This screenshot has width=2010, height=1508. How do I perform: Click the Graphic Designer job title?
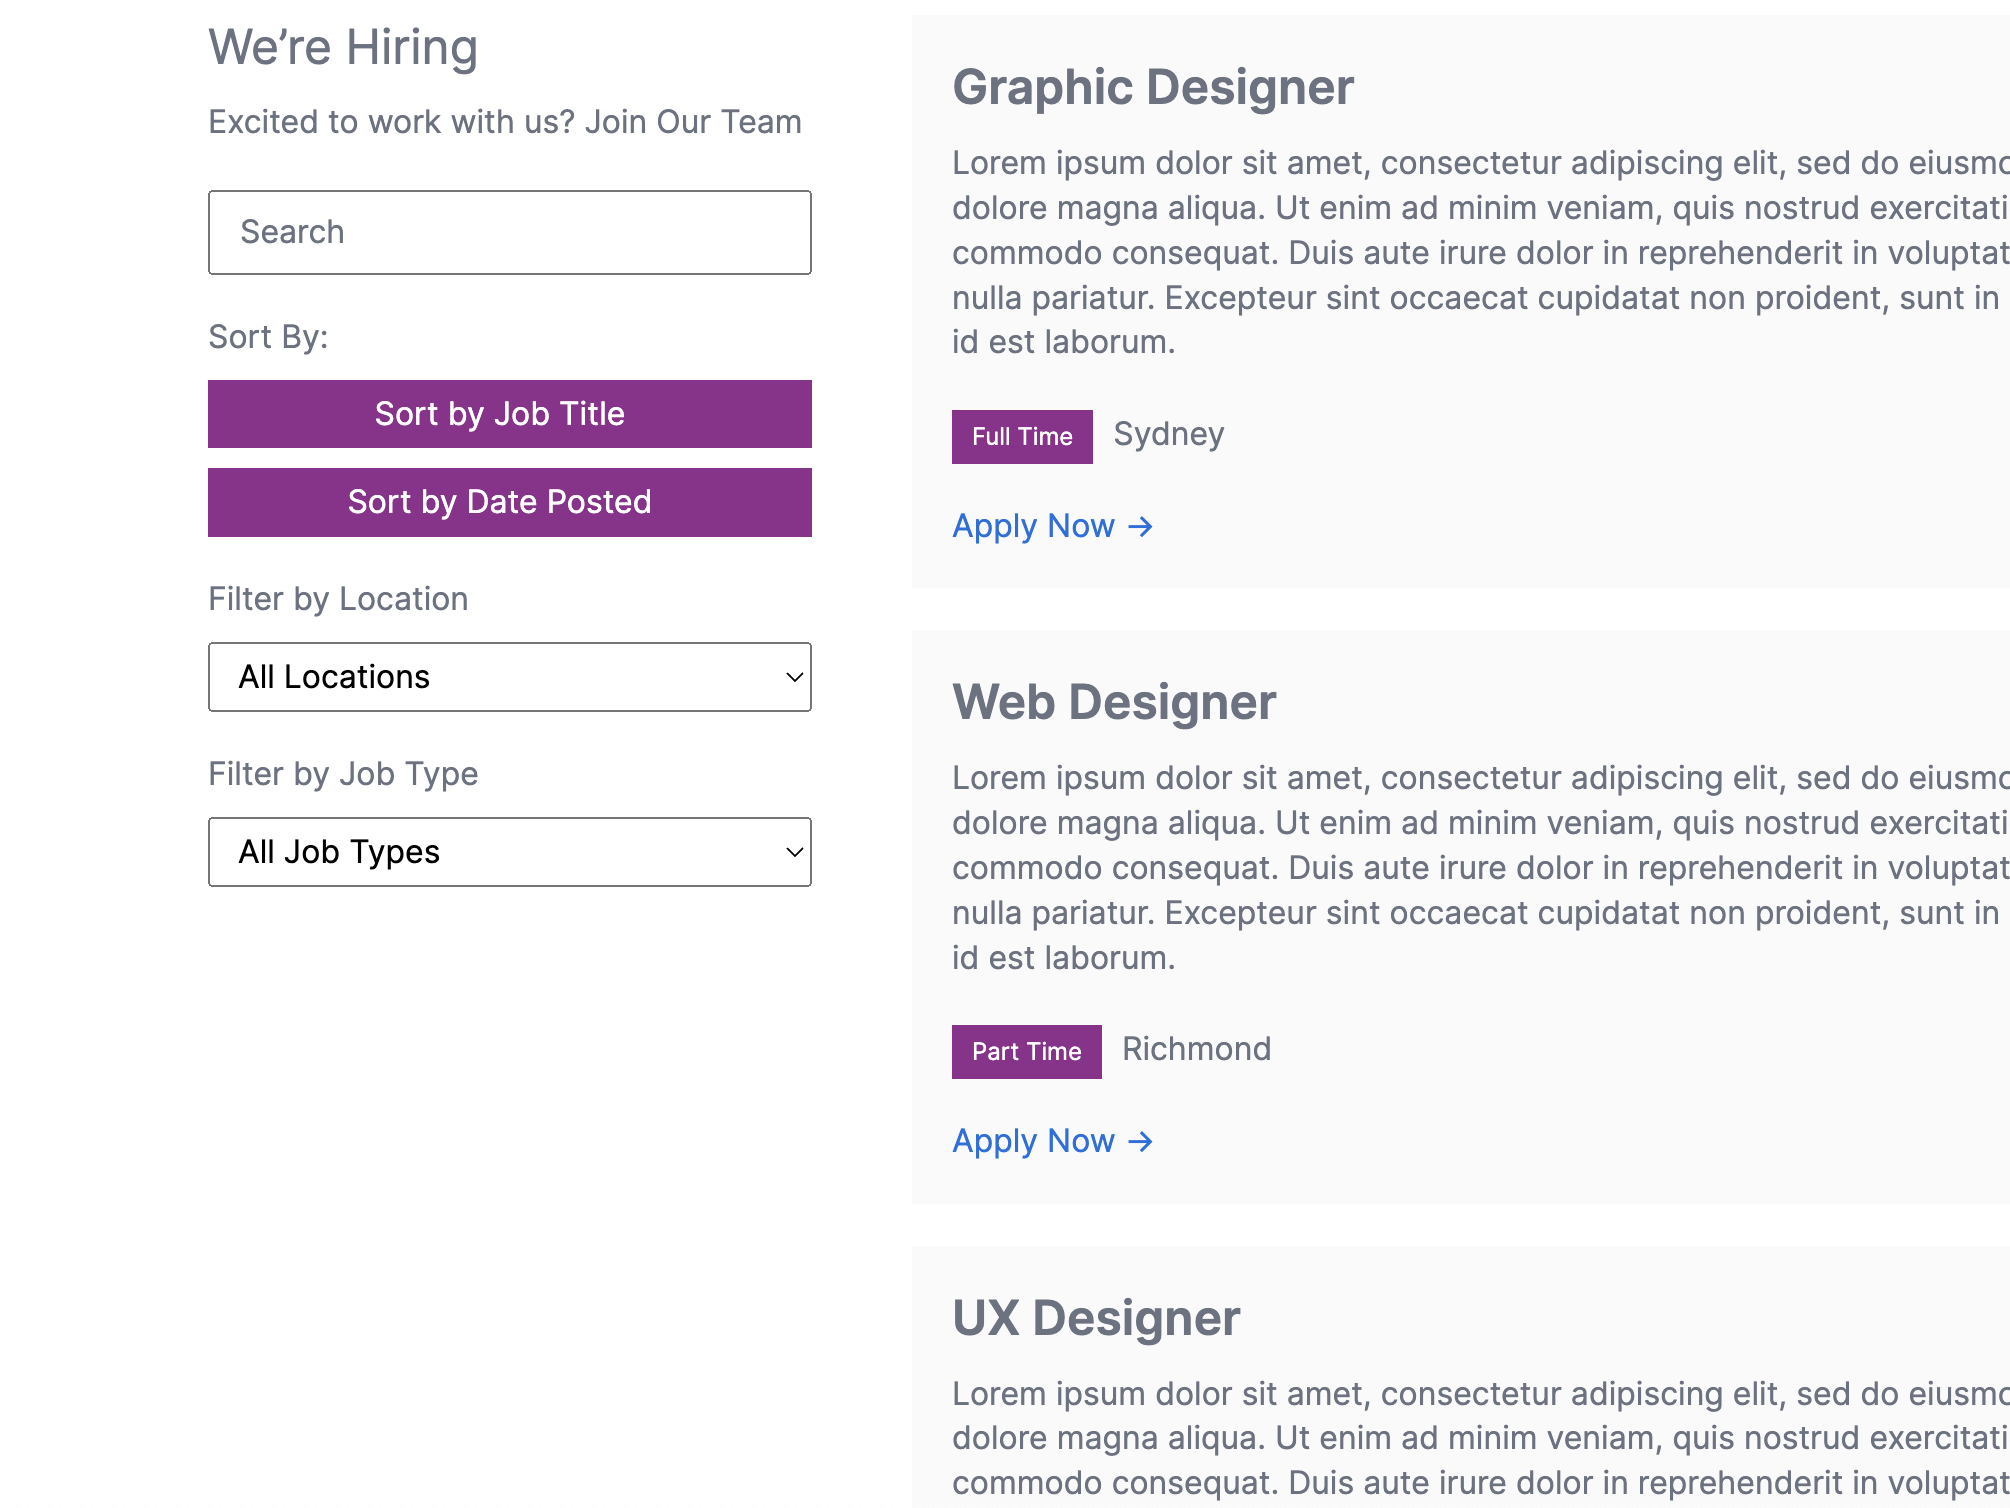1152,87
